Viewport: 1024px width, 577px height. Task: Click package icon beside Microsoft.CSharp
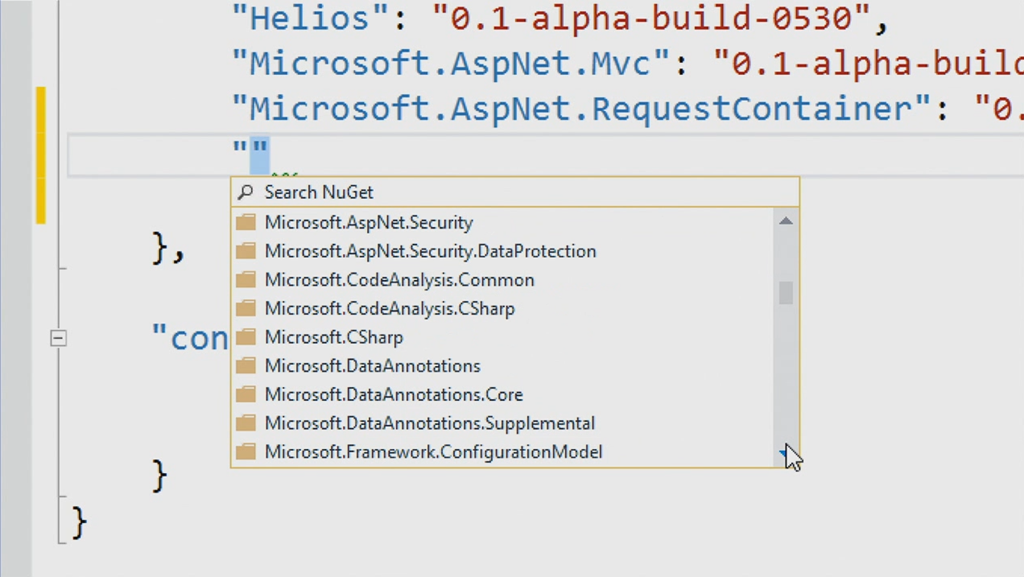tap(246, 337)
